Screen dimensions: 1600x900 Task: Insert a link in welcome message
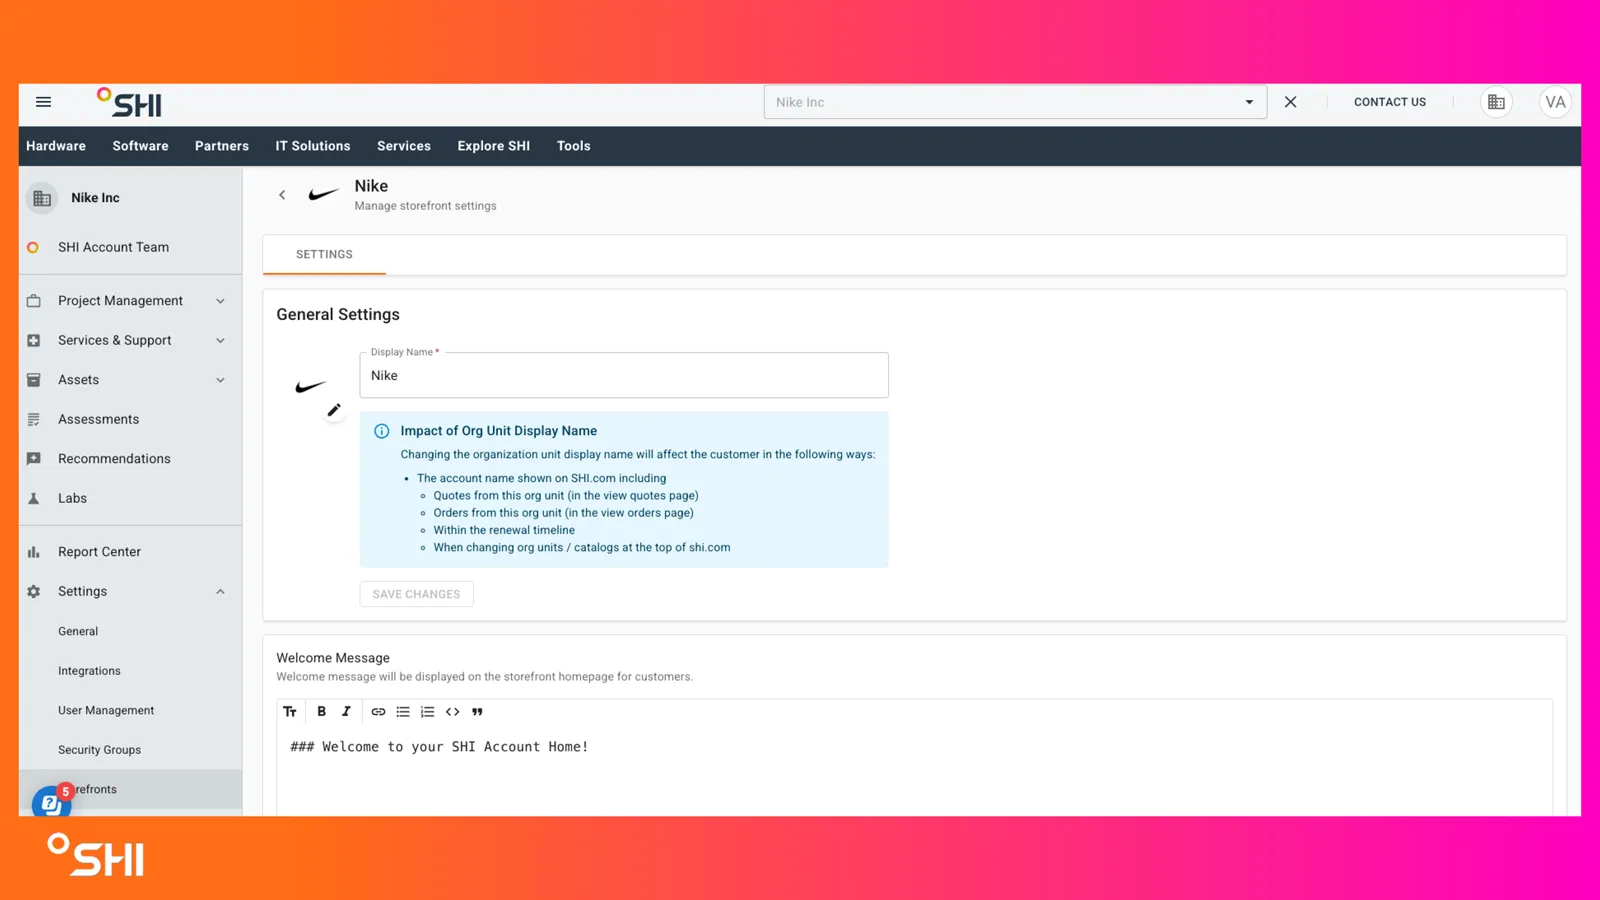tap(378, 712)
